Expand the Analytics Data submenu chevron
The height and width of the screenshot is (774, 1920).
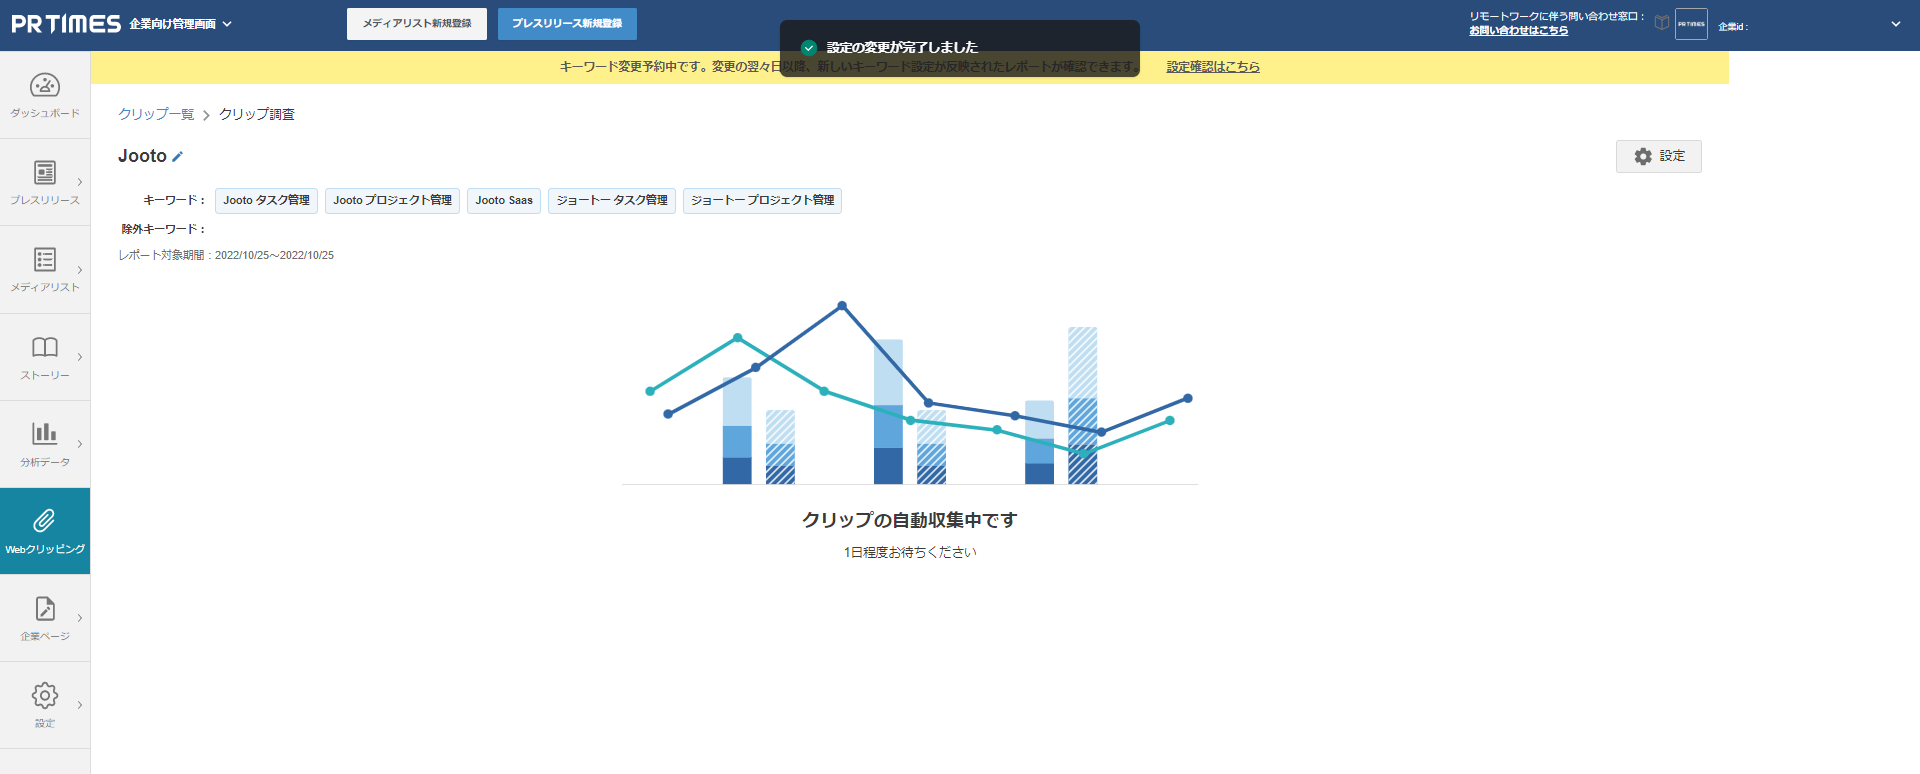click(x=80, y=443)
